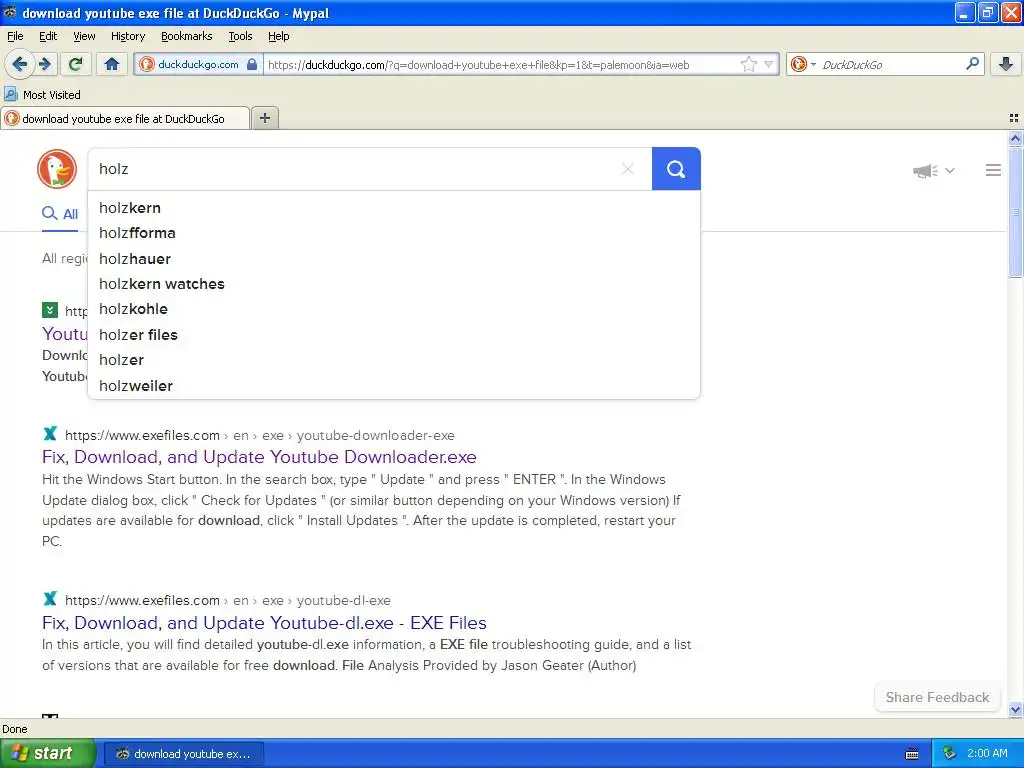This screenshot has width=1024, height=768.
Task: Open the View menu
Action: tap(84, 36)
